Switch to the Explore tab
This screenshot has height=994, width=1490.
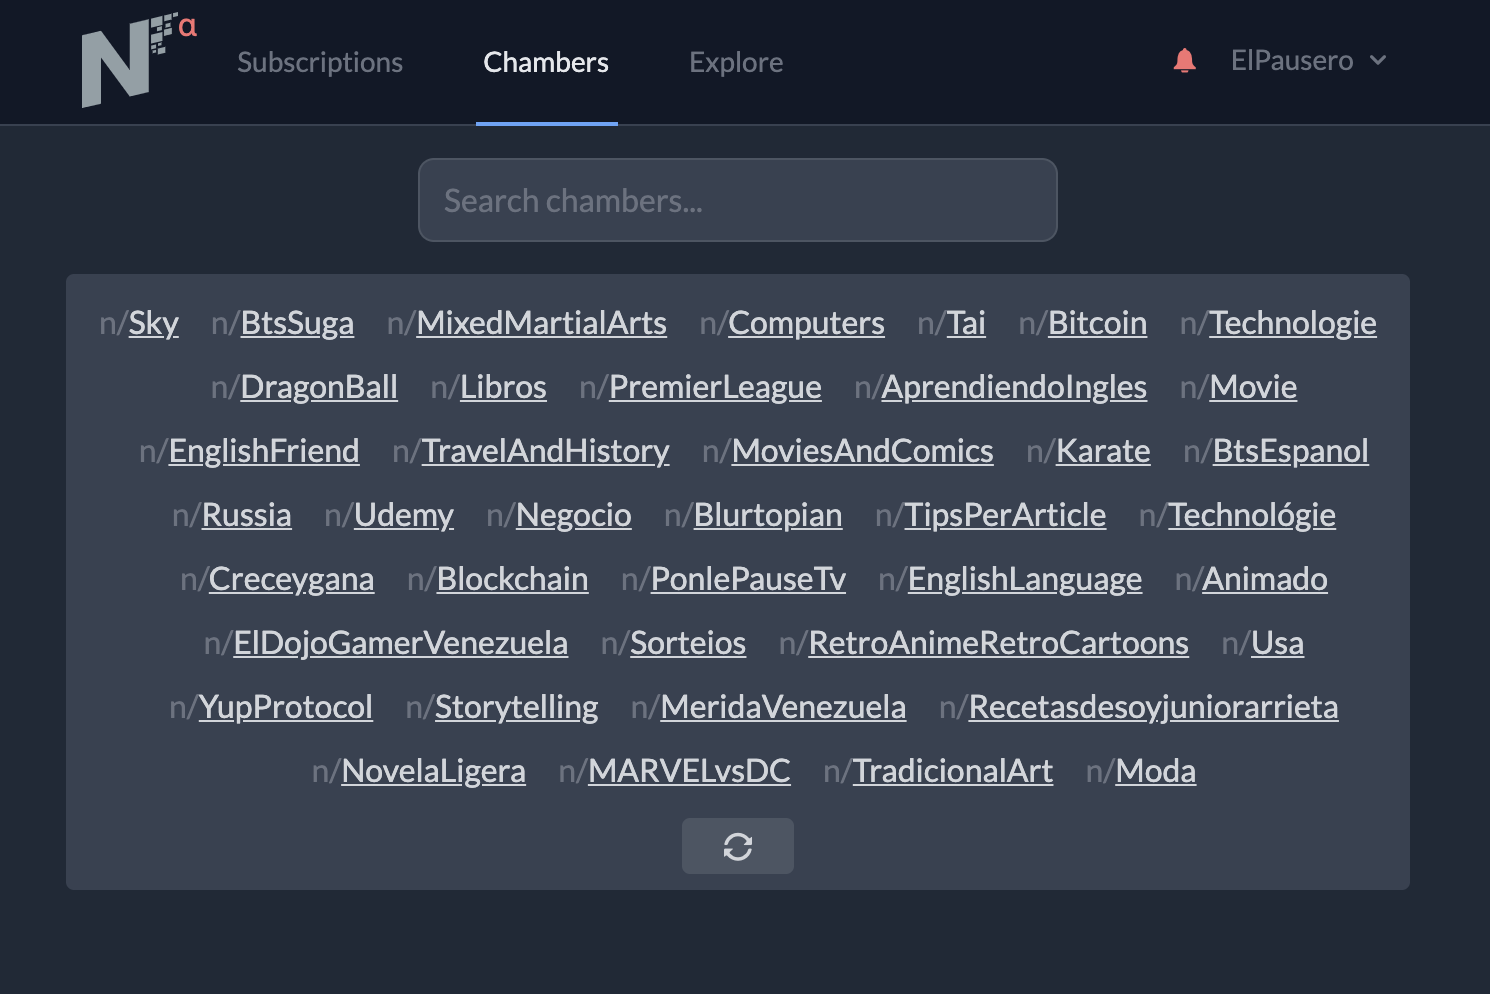click(x=736, y=62)
